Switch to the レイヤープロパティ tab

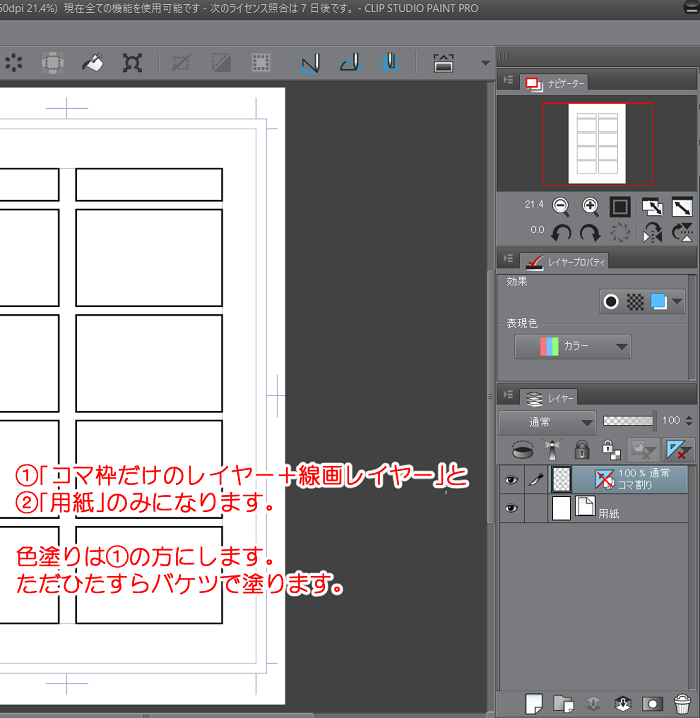tap(565, 261)
